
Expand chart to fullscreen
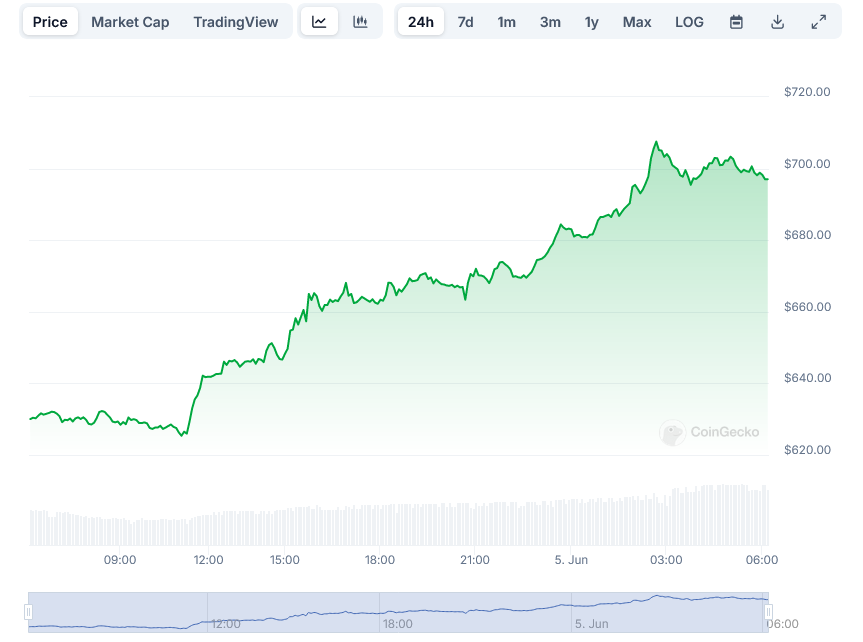(x=818, y=22)
